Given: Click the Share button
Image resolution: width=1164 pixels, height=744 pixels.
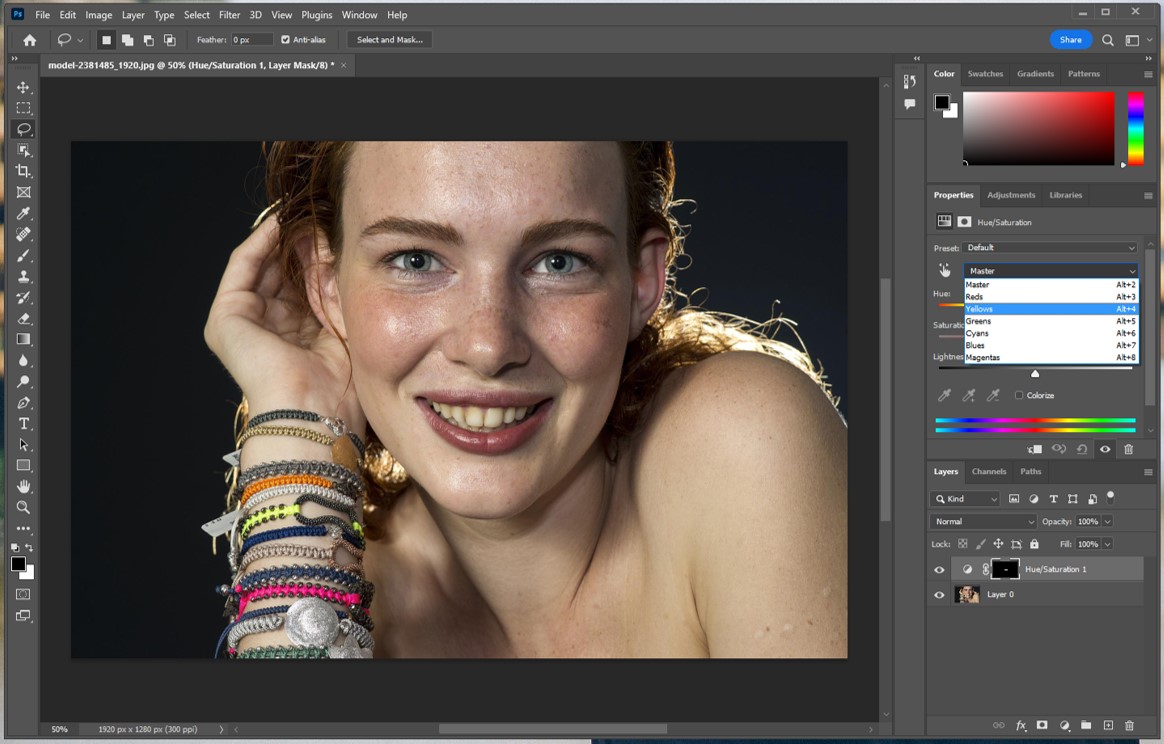Looking at the screenshot, I should tap(1070, 40).
